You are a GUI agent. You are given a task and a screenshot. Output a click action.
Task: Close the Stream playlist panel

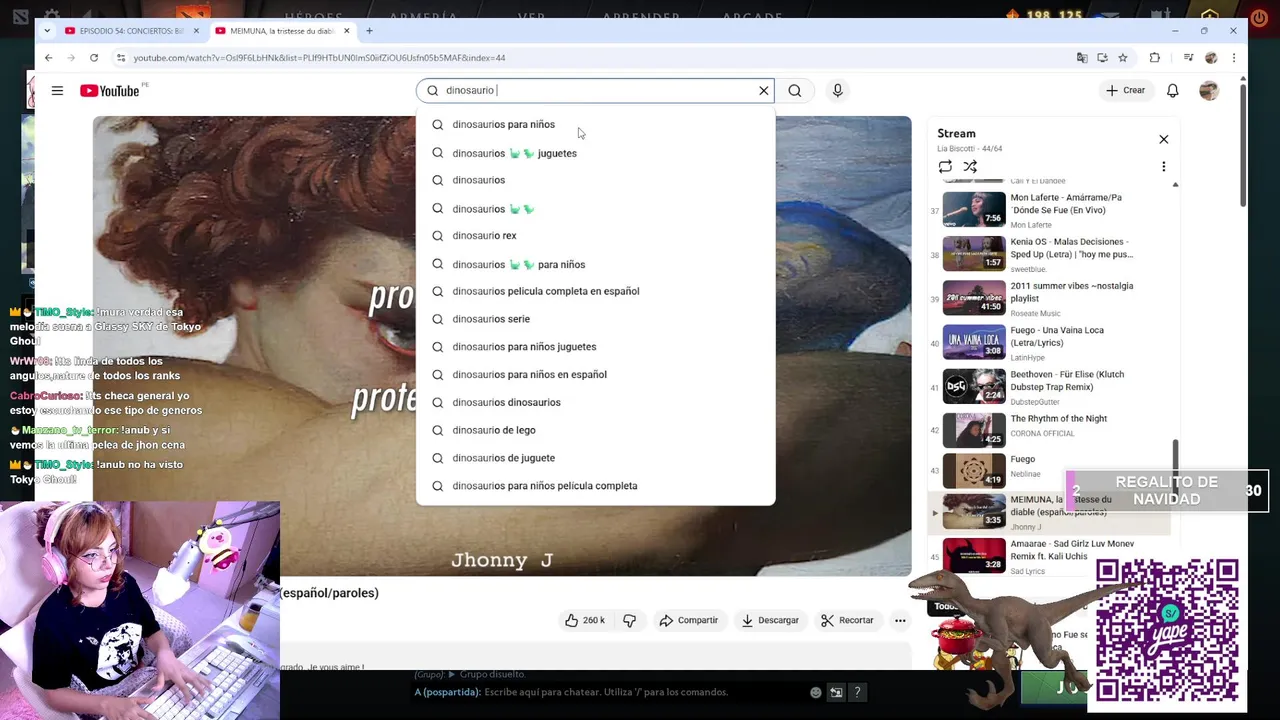click(x=1163, y=139)
